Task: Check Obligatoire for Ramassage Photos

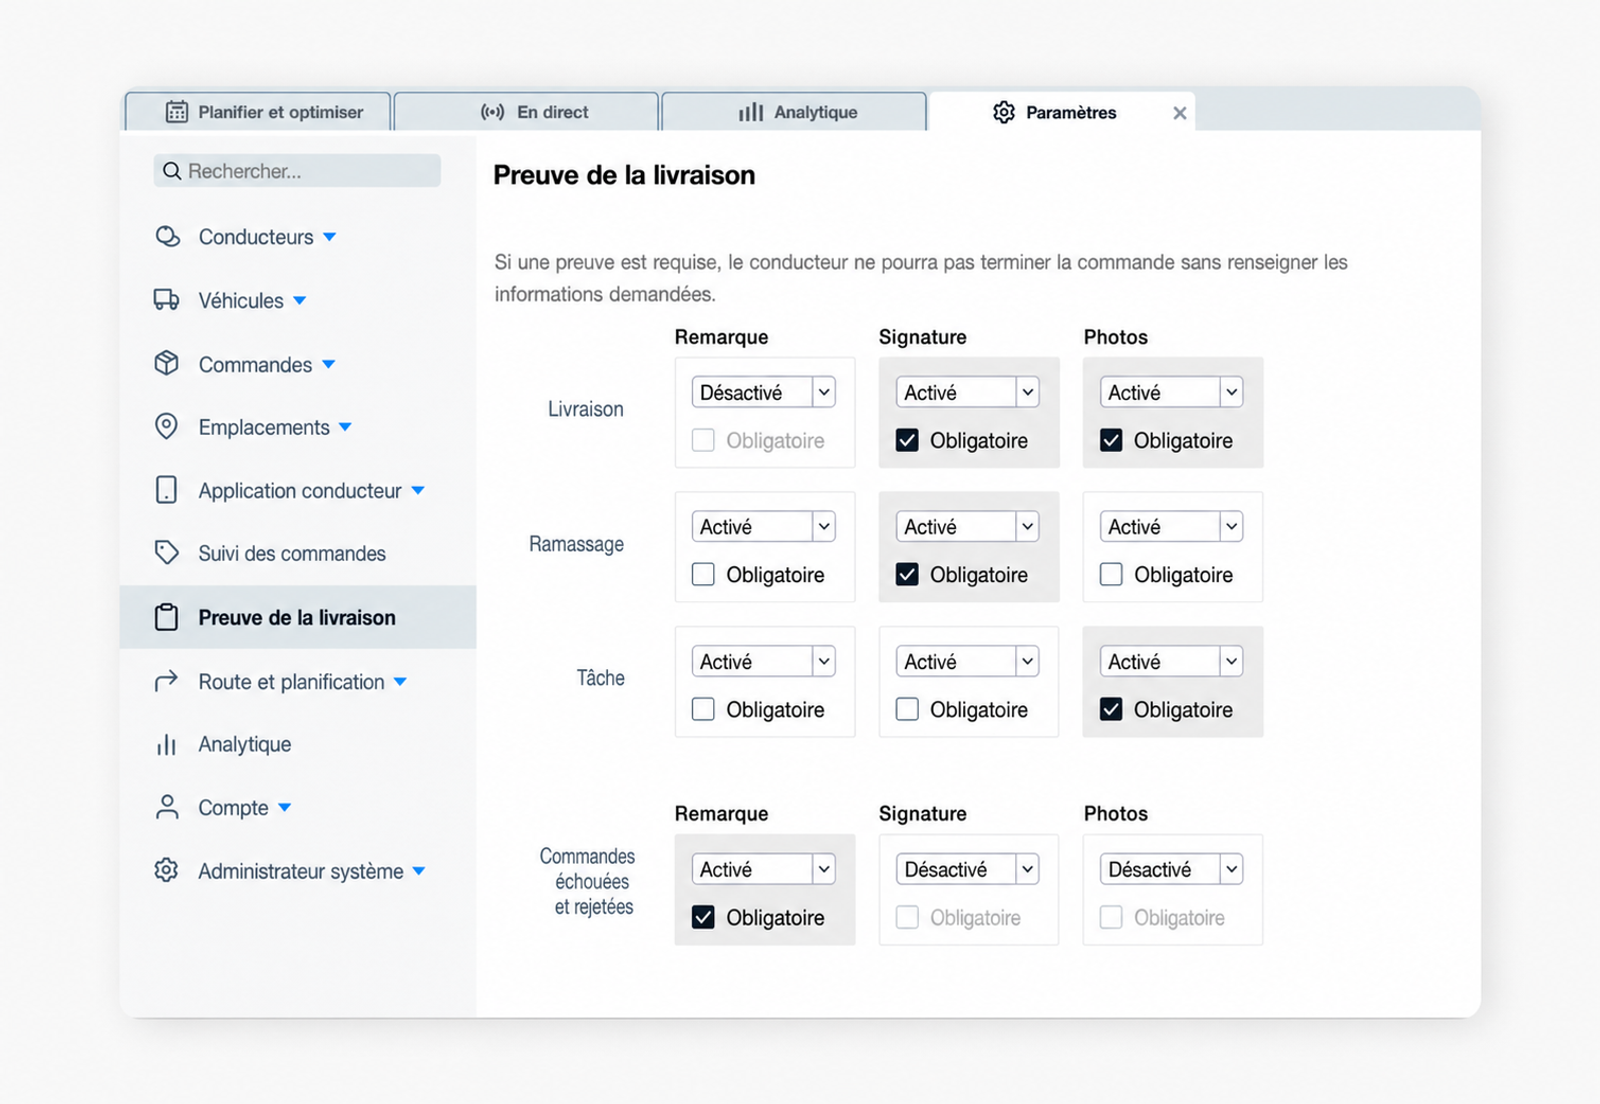Action: click(x=1111, y=574)
